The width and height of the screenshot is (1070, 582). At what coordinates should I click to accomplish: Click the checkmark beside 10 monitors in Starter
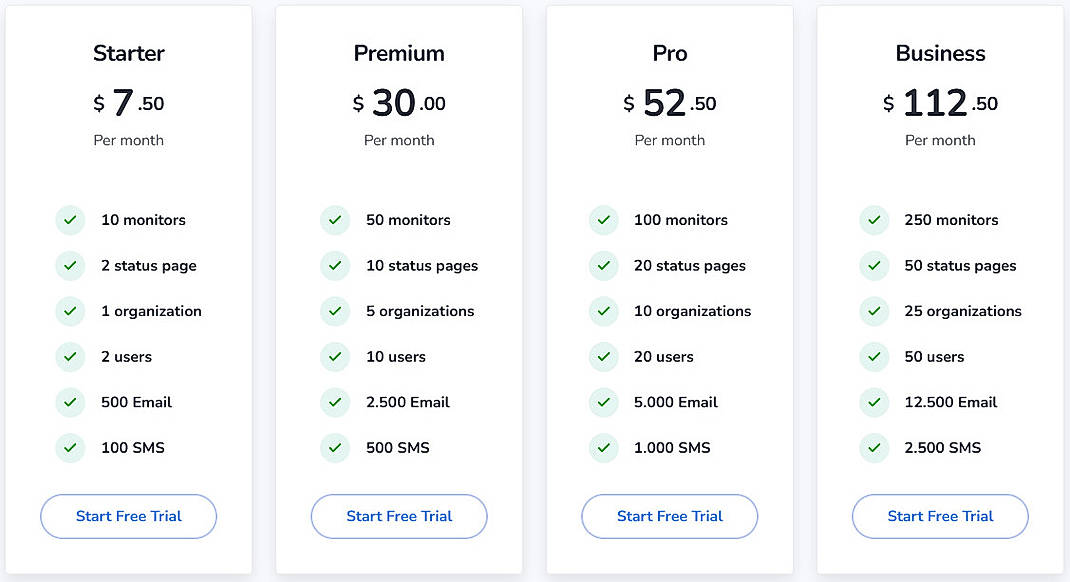coord(70,220)
